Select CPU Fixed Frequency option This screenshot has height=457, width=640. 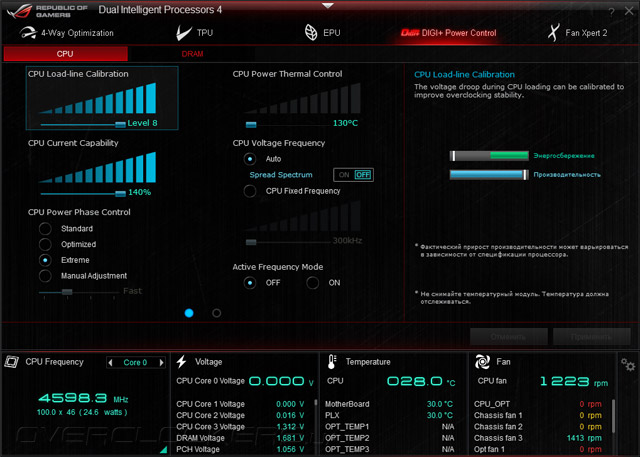pyautogui.click(x=250, y=191)
